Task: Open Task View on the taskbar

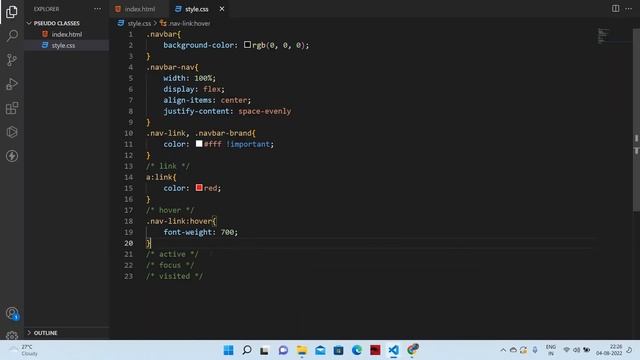Action: pyautogui.click(x=264, y=350)
